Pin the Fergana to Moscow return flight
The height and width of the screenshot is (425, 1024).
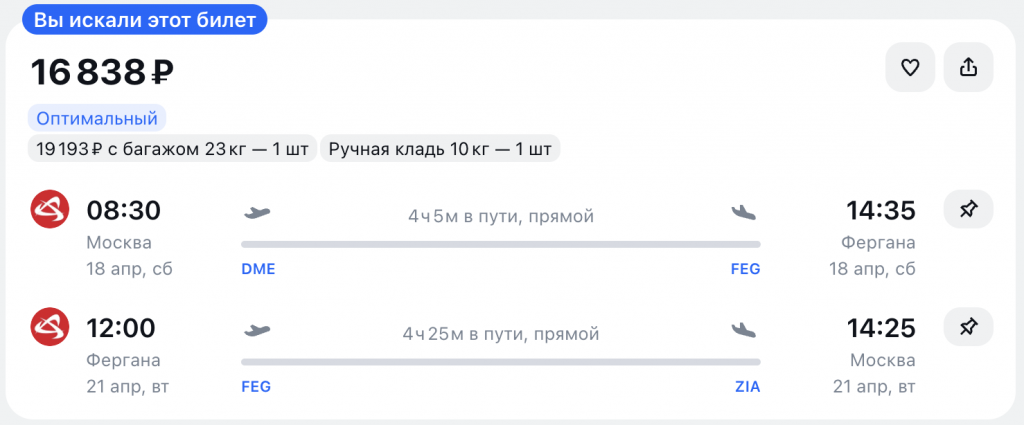(968, 326)
